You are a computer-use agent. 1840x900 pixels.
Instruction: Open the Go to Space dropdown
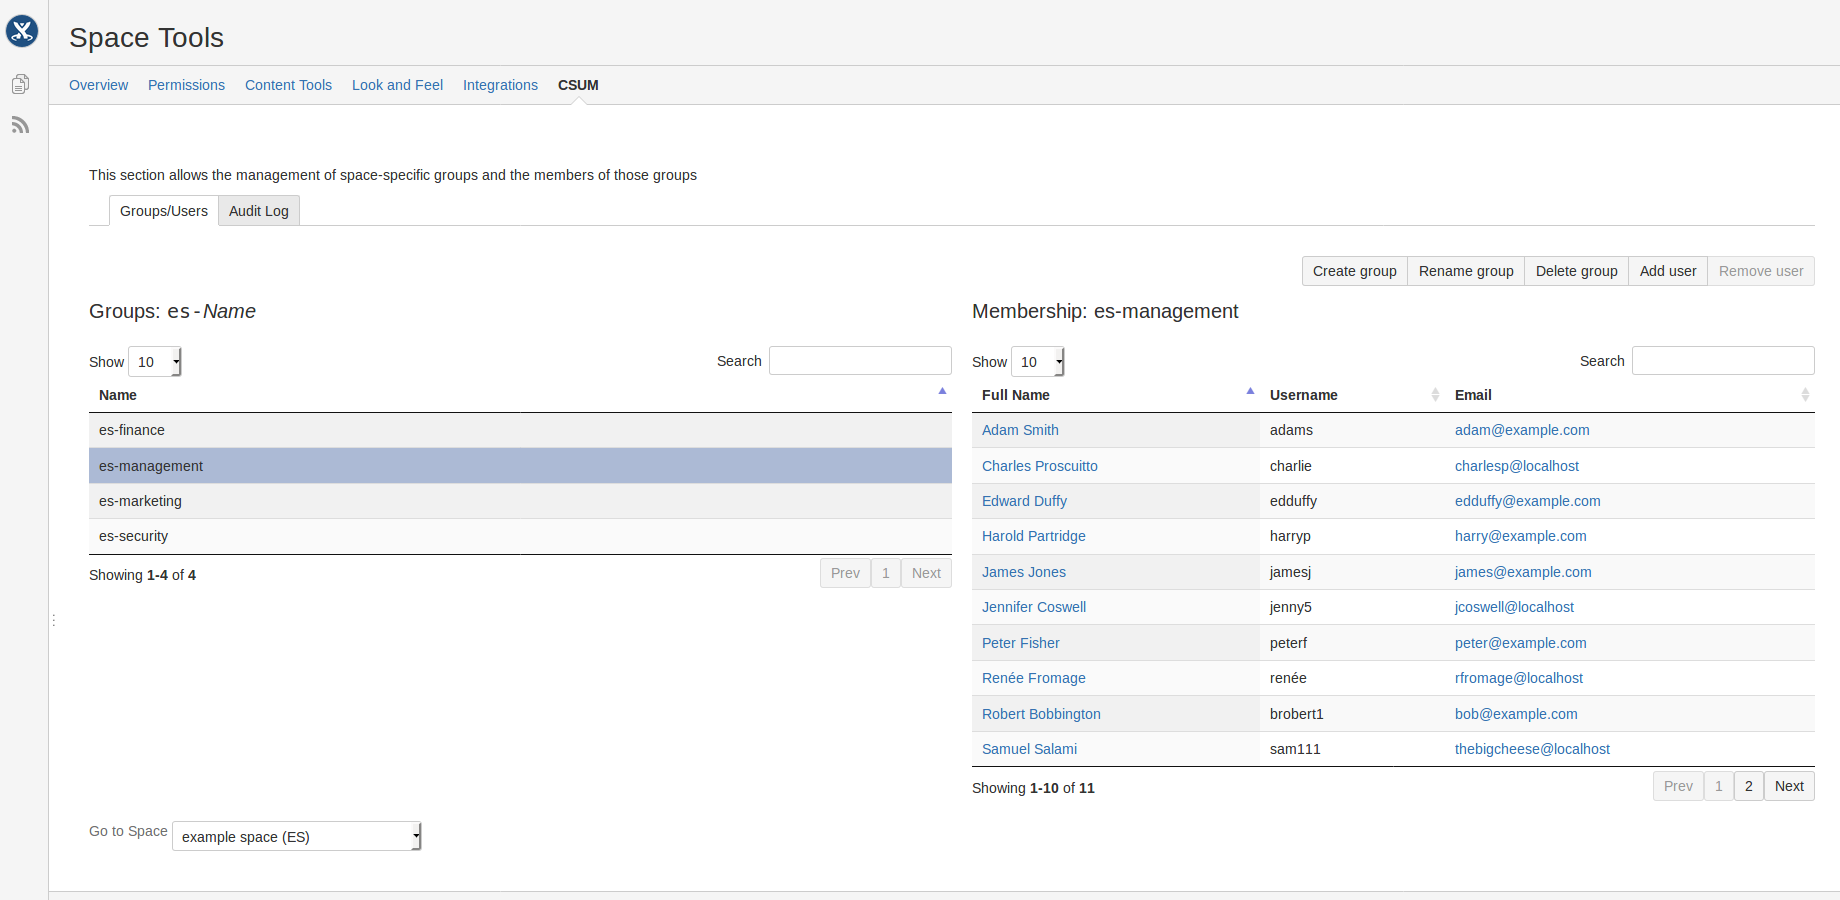coord(297,836)
